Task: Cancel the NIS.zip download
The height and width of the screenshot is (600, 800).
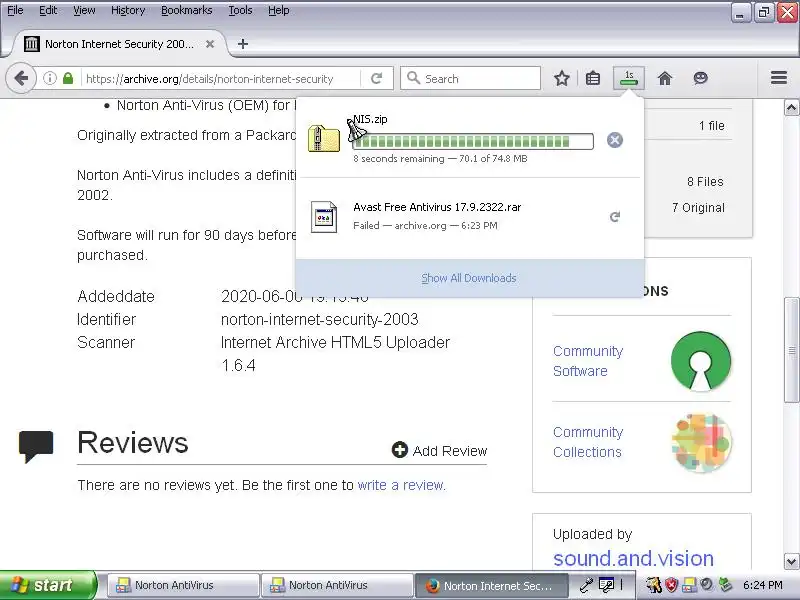Action: point(615,140)
